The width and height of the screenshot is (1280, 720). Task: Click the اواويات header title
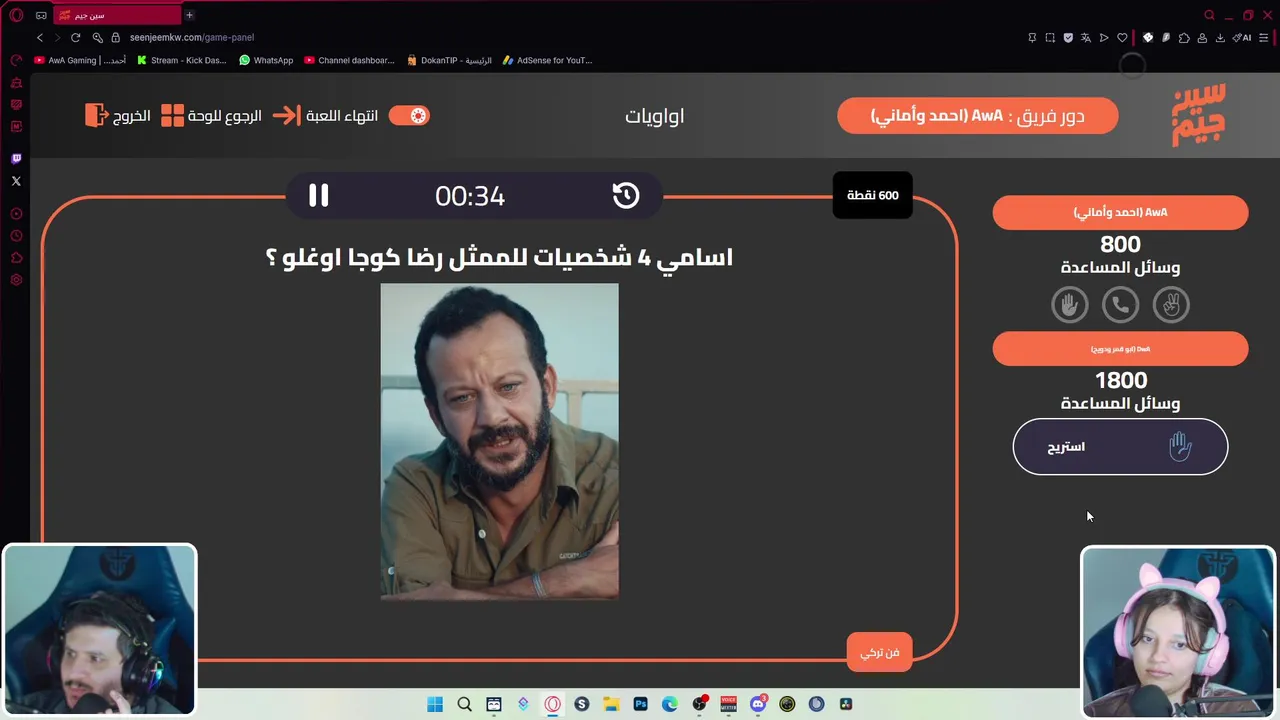coord(655,116)
